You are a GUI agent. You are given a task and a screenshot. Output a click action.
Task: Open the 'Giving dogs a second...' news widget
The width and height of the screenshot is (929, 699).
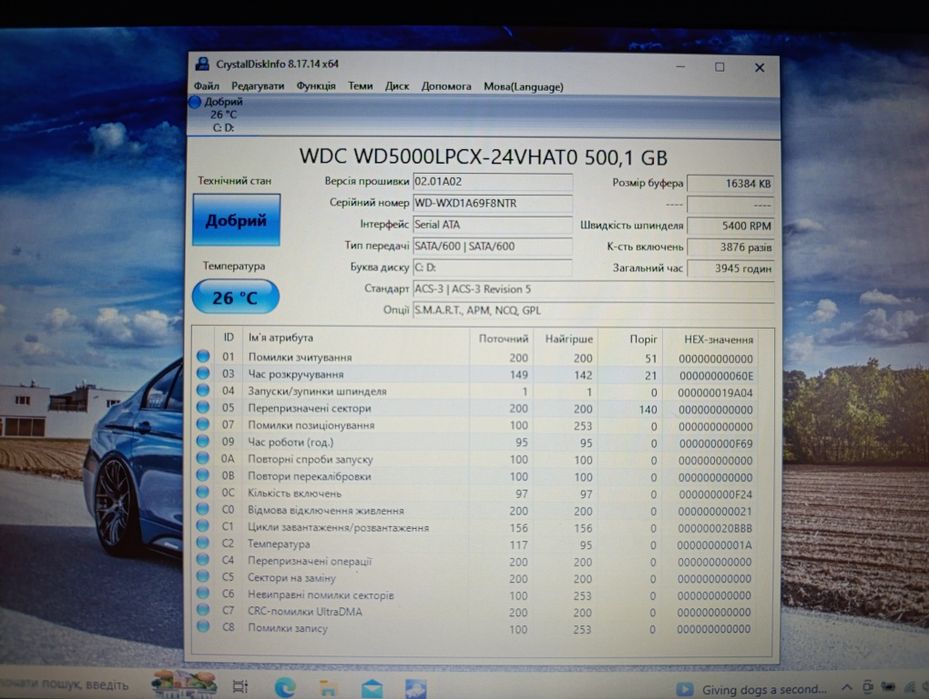tap(751, 689)
